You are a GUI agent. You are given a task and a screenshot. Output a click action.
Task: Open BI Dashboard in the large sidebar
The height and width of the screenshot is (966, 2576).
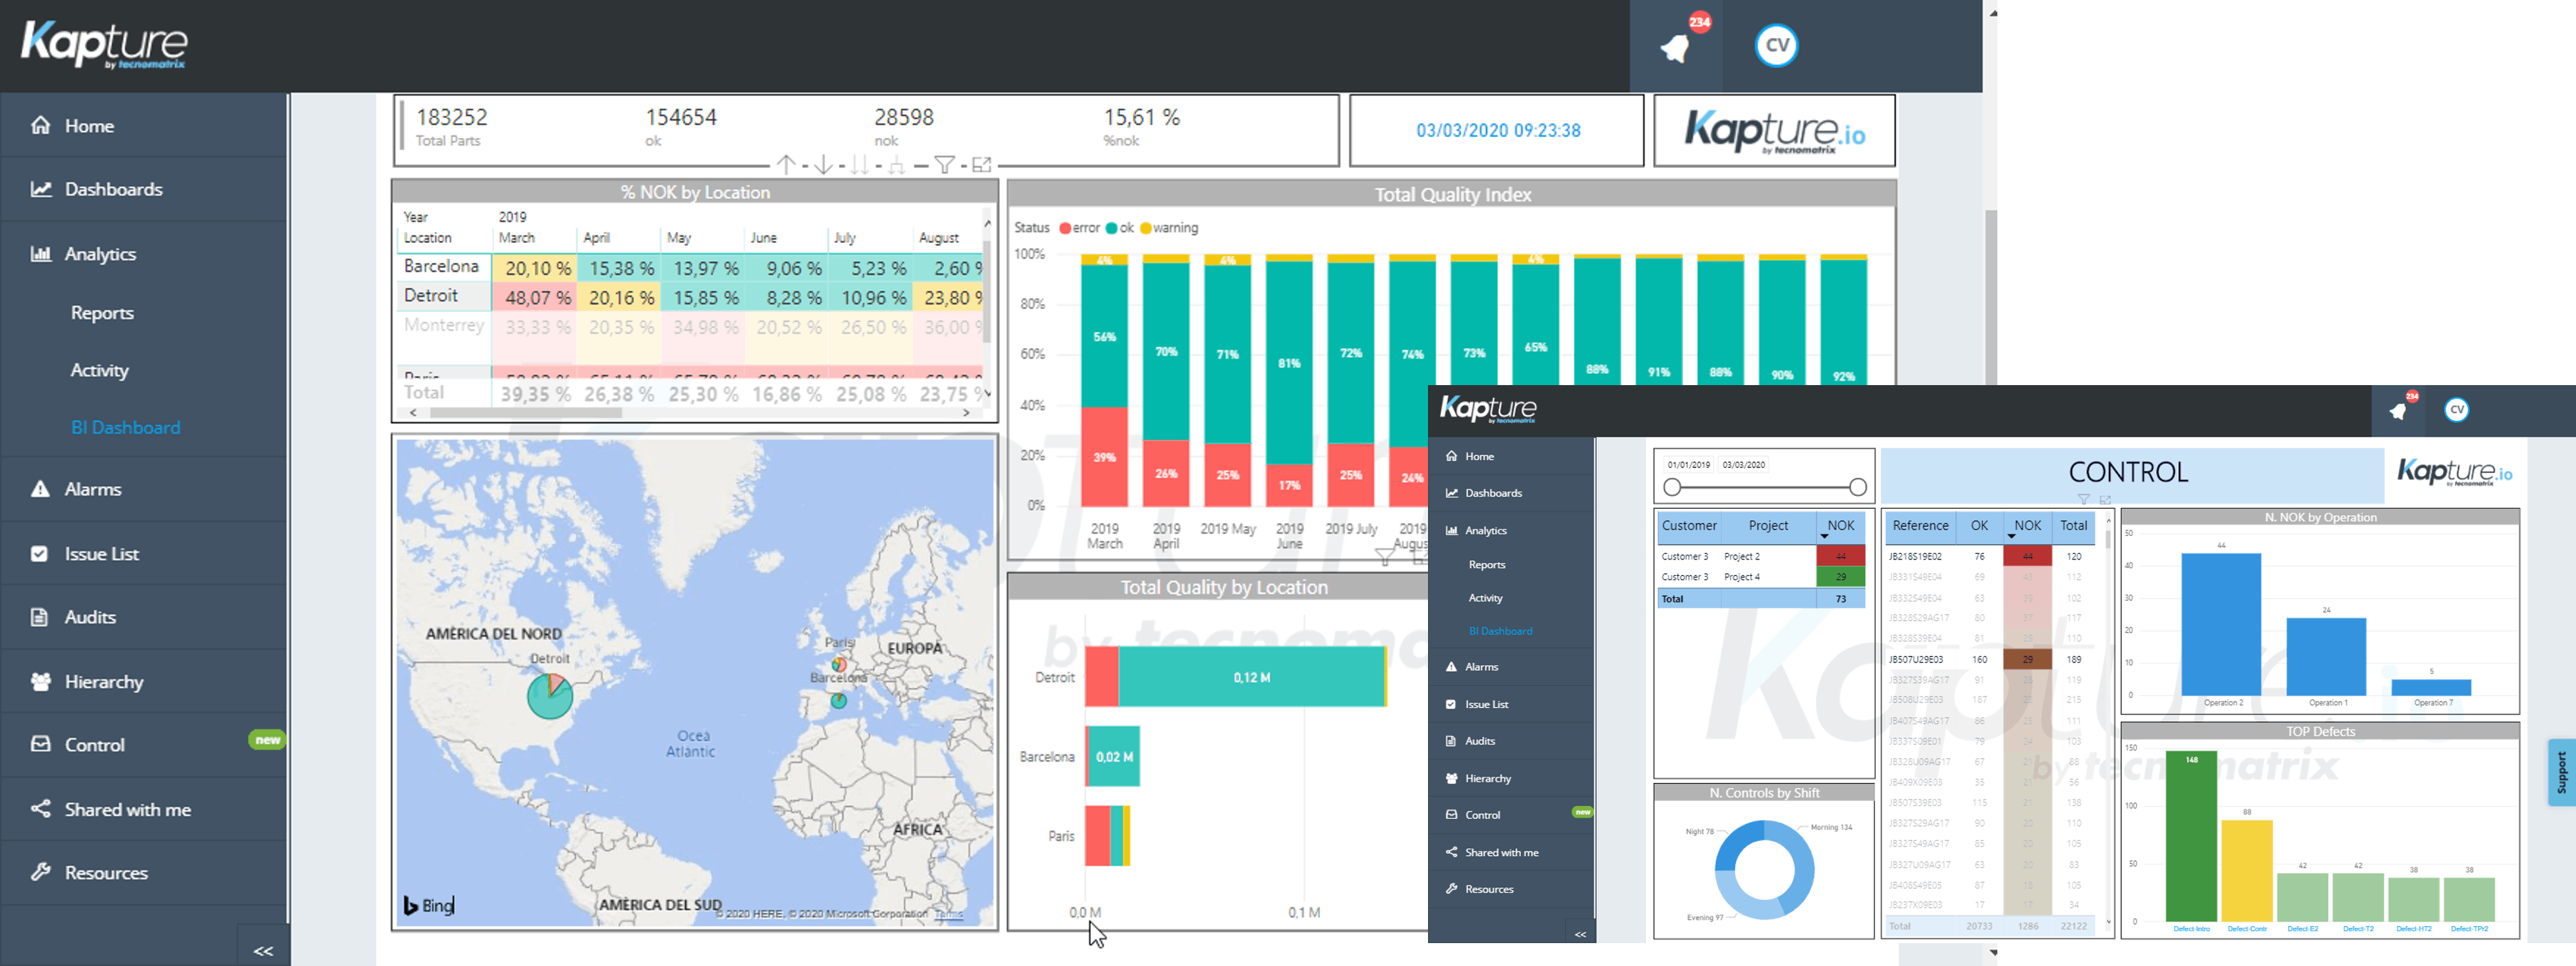(x=125, y=427)
